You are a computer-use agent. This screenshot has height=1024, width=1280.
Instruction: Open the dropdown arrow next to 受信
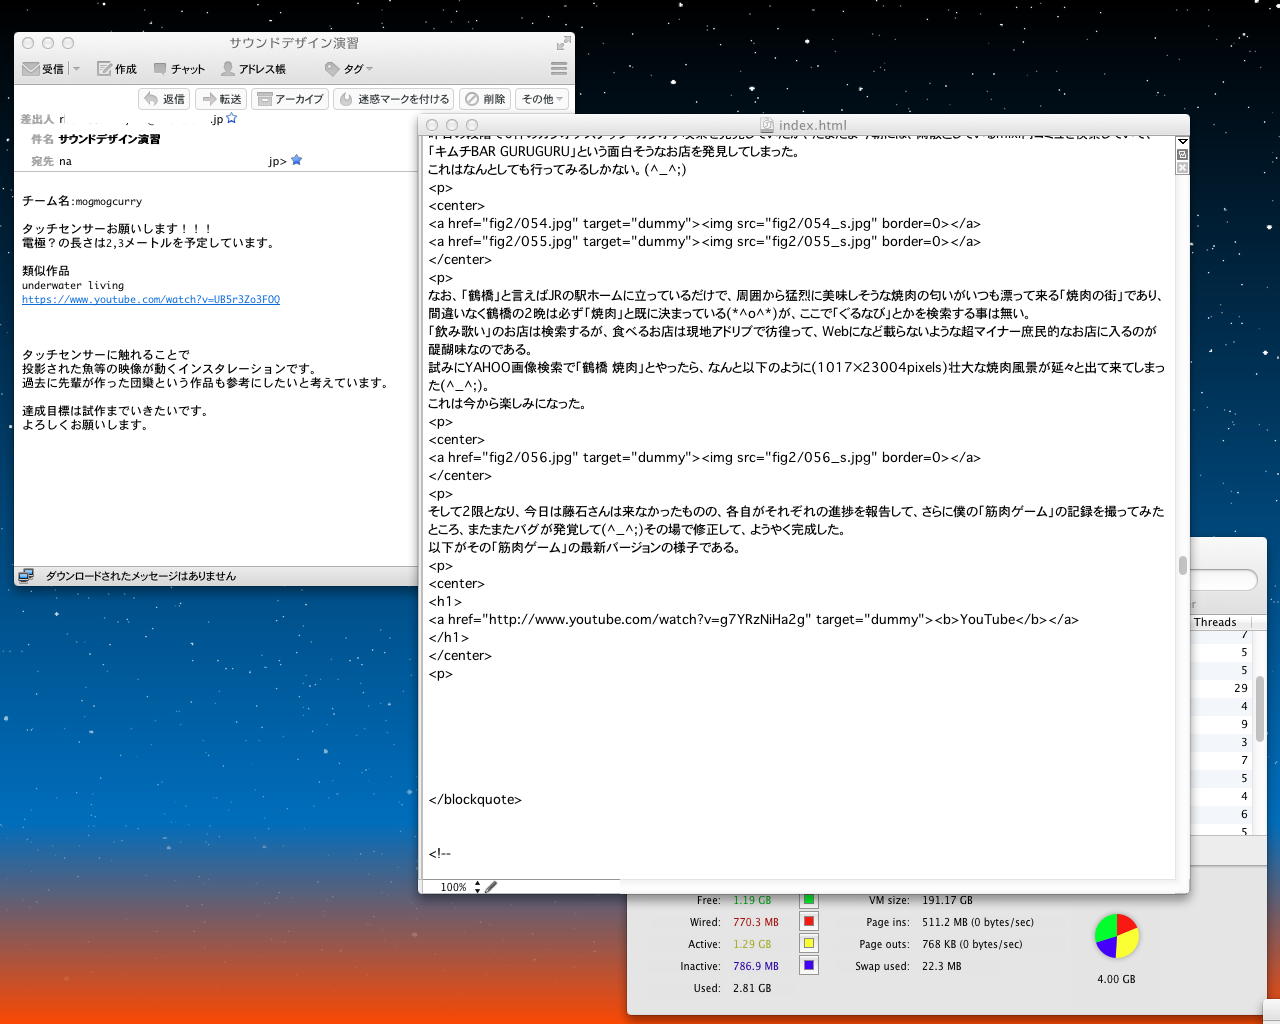pyautogui.click(x=76, y=69)
